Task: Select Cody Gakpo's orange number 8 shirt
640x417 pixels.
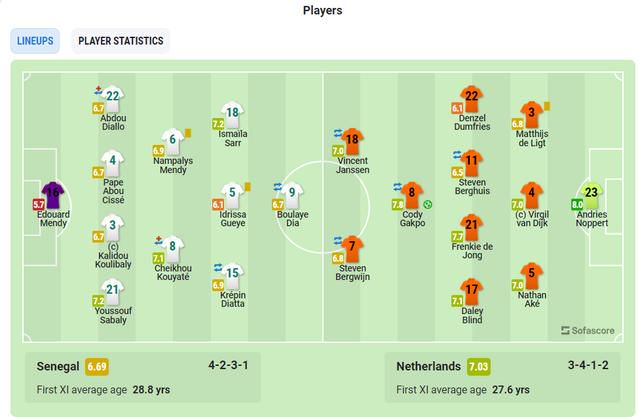Action: coord(412,195)
